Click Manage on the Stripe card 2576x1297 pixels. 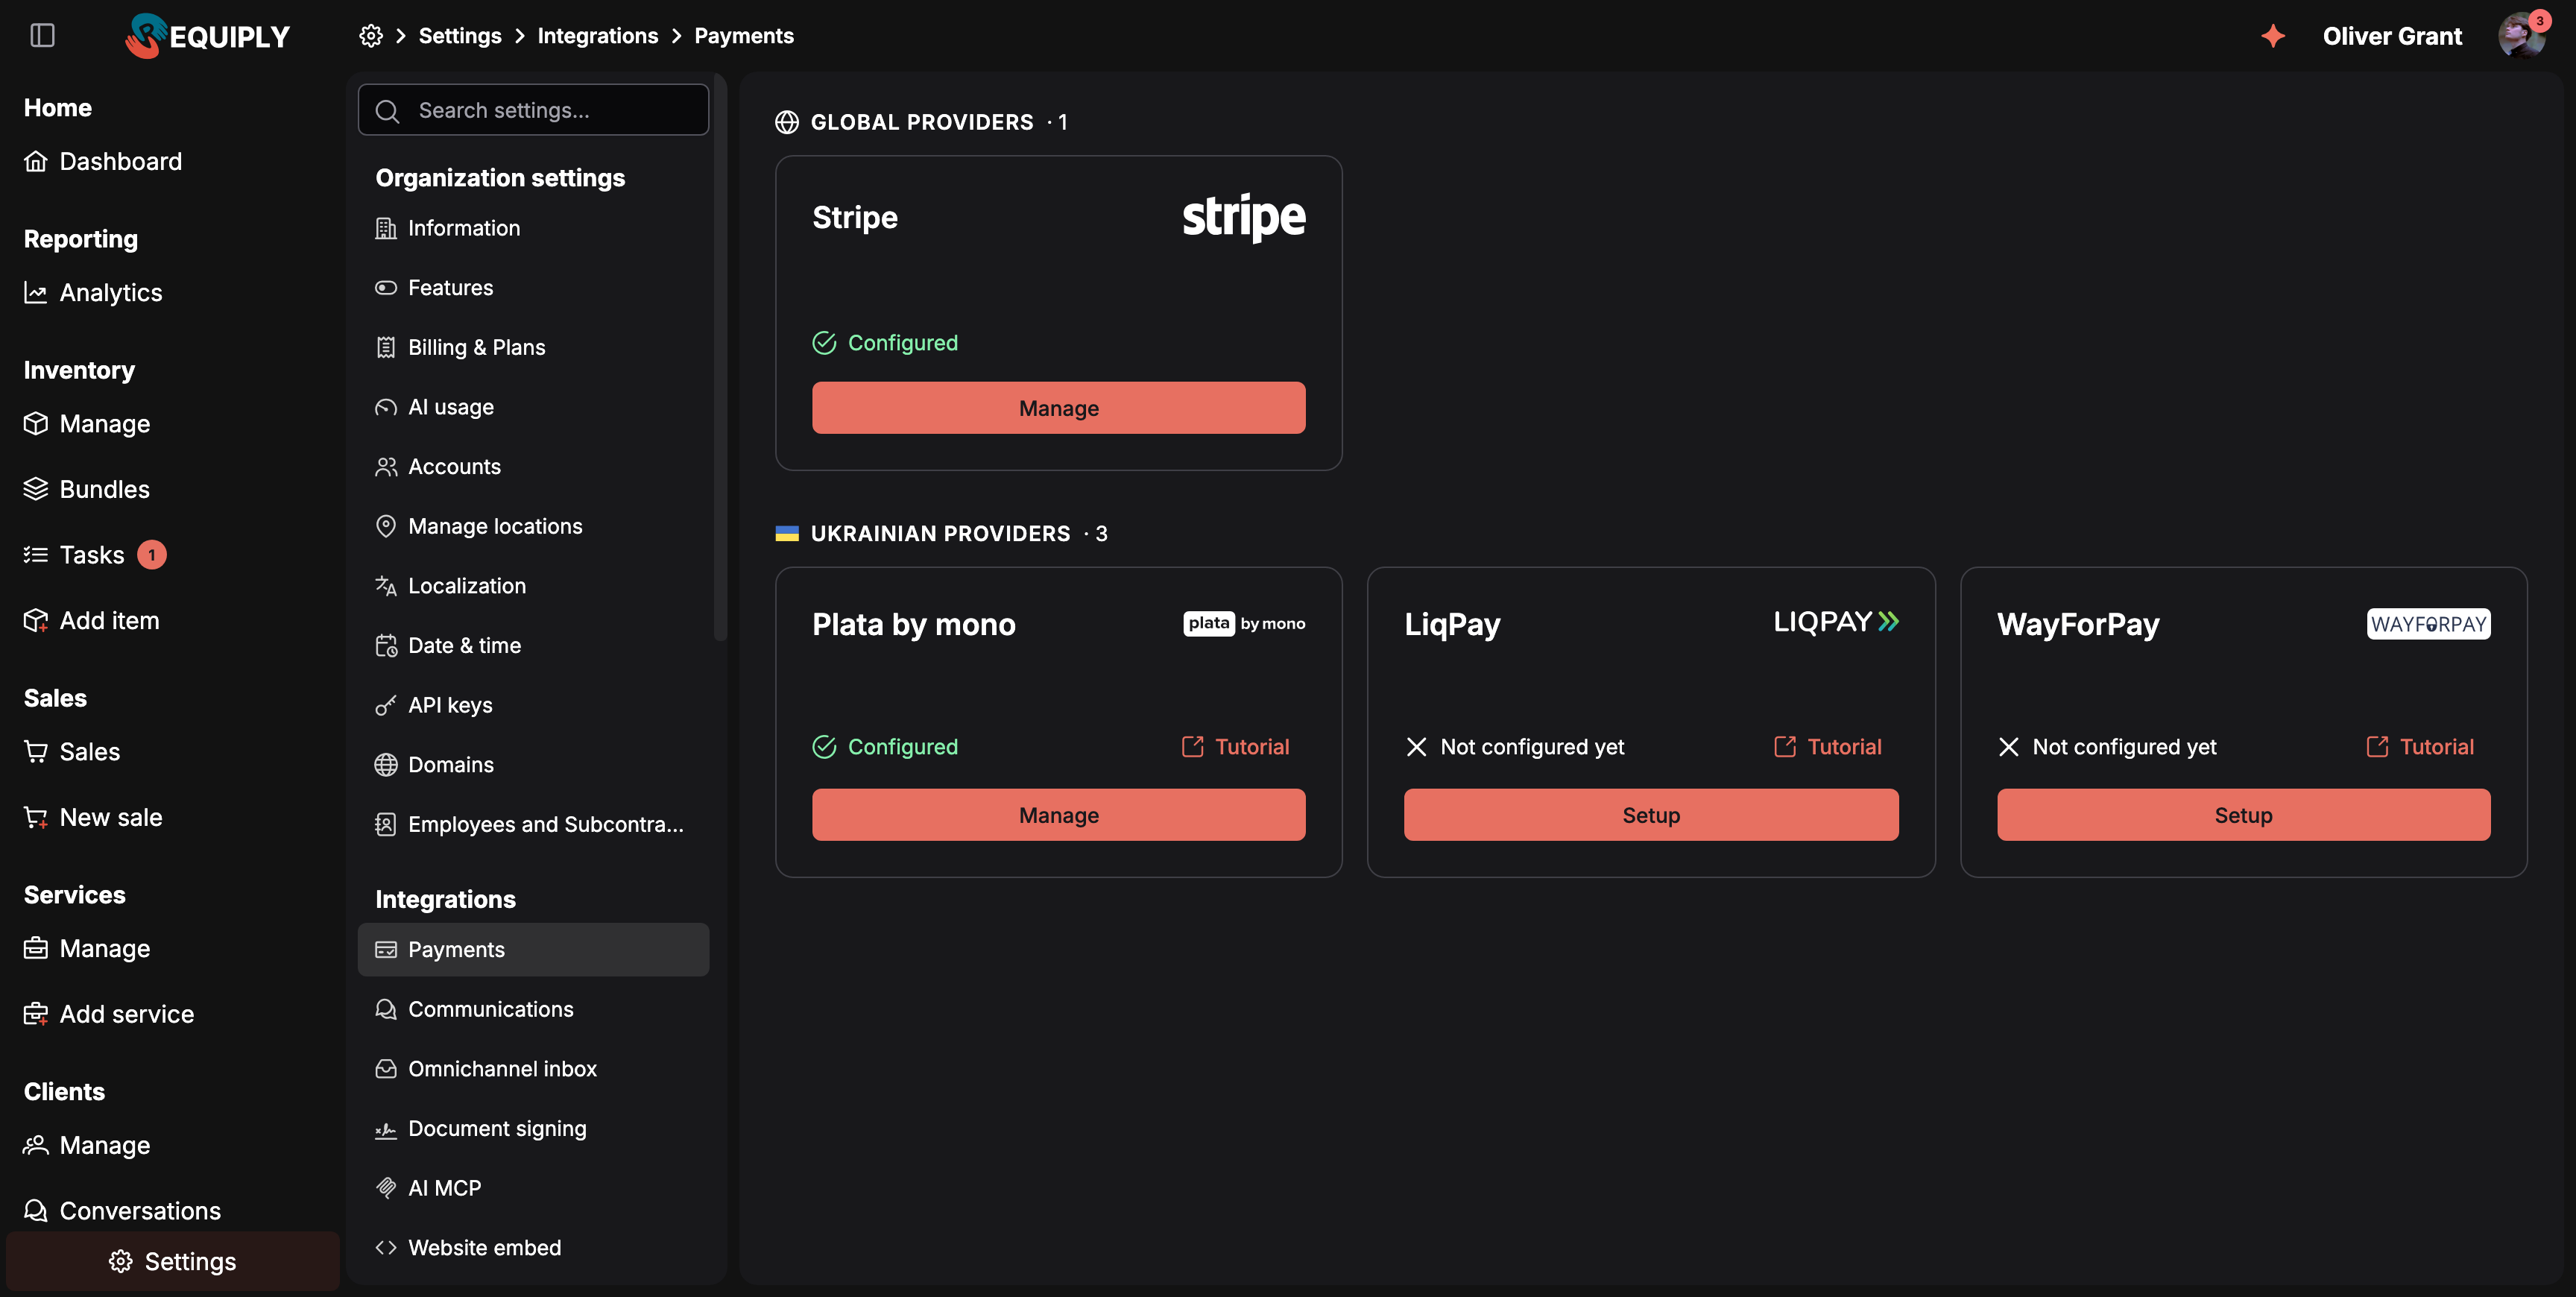[x=1058, y=408]
